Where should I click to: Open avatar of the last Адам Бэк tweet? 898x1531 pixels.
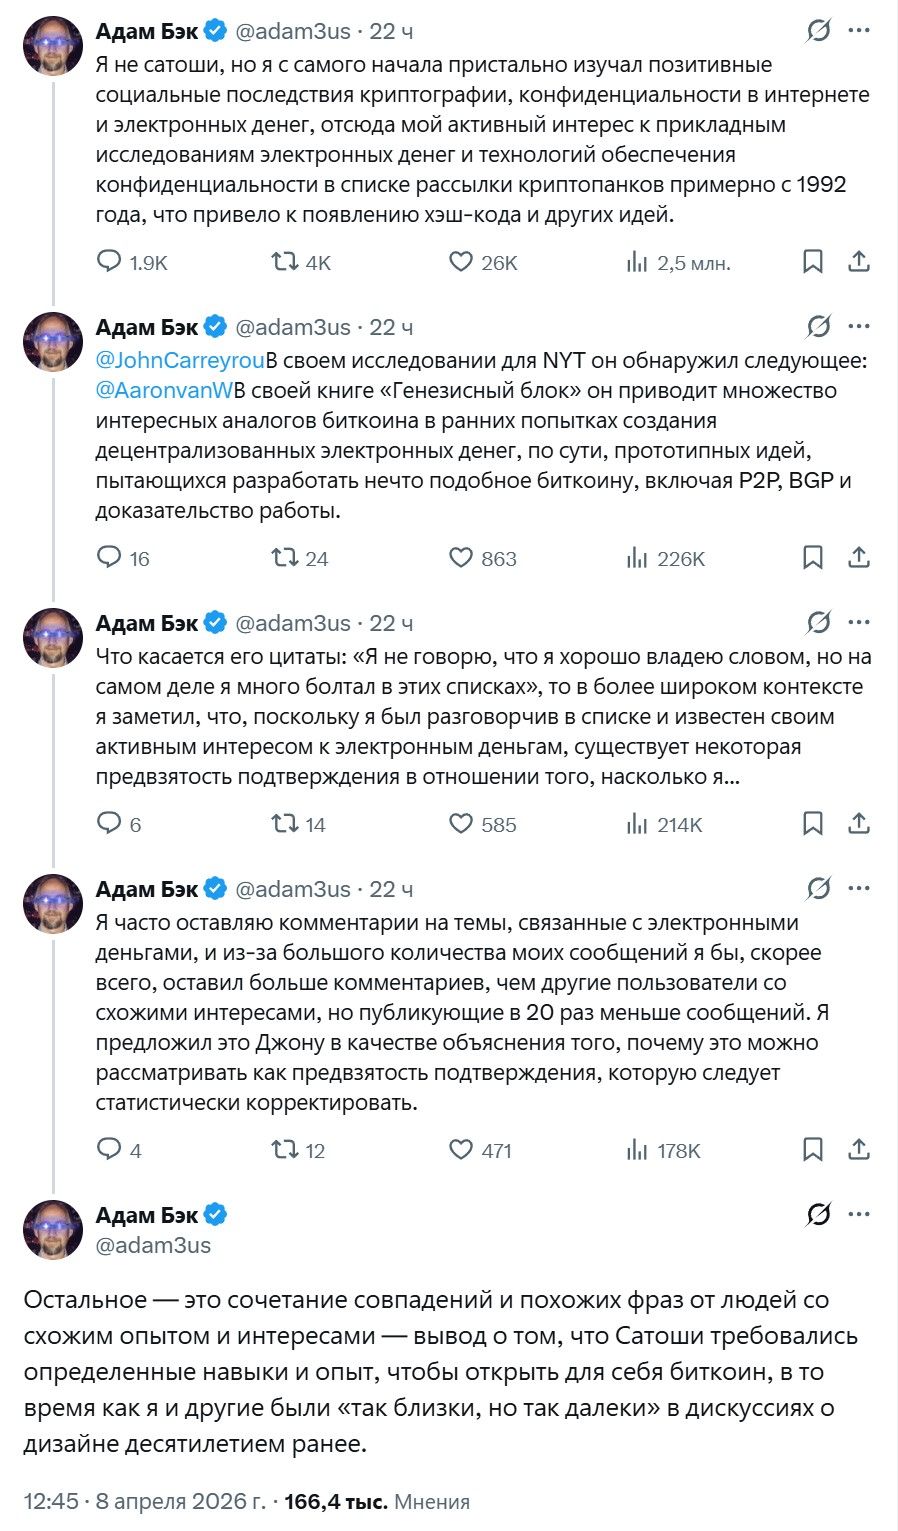point(53,1229)
